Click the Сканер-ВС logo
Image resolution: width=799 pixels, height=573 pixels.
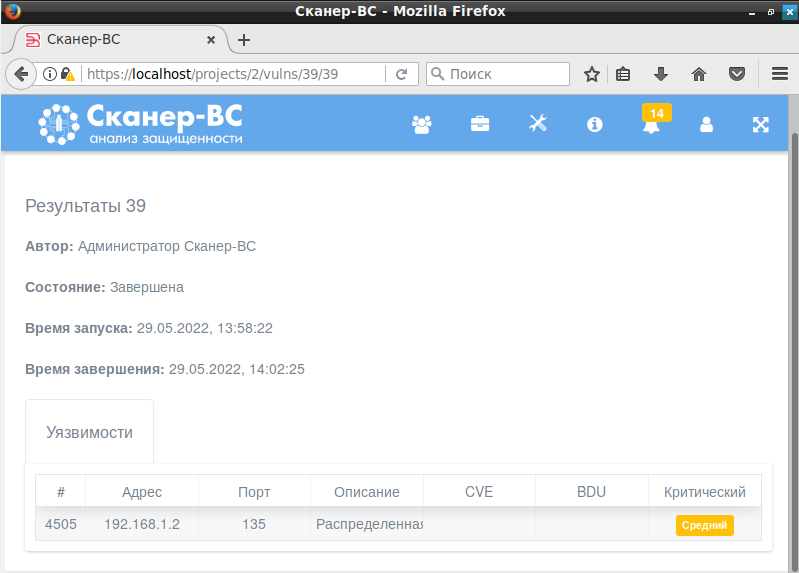140,124
